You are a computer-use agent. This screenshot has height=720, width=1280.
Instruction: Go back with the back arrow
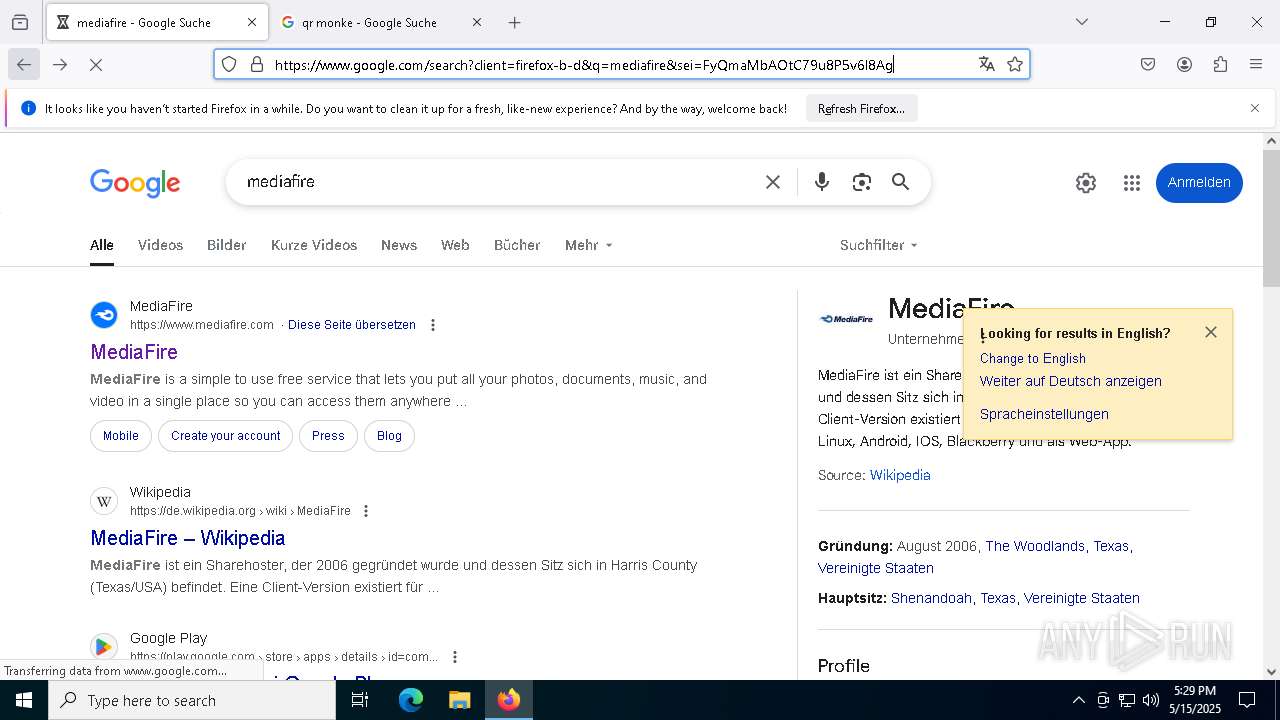24,64
